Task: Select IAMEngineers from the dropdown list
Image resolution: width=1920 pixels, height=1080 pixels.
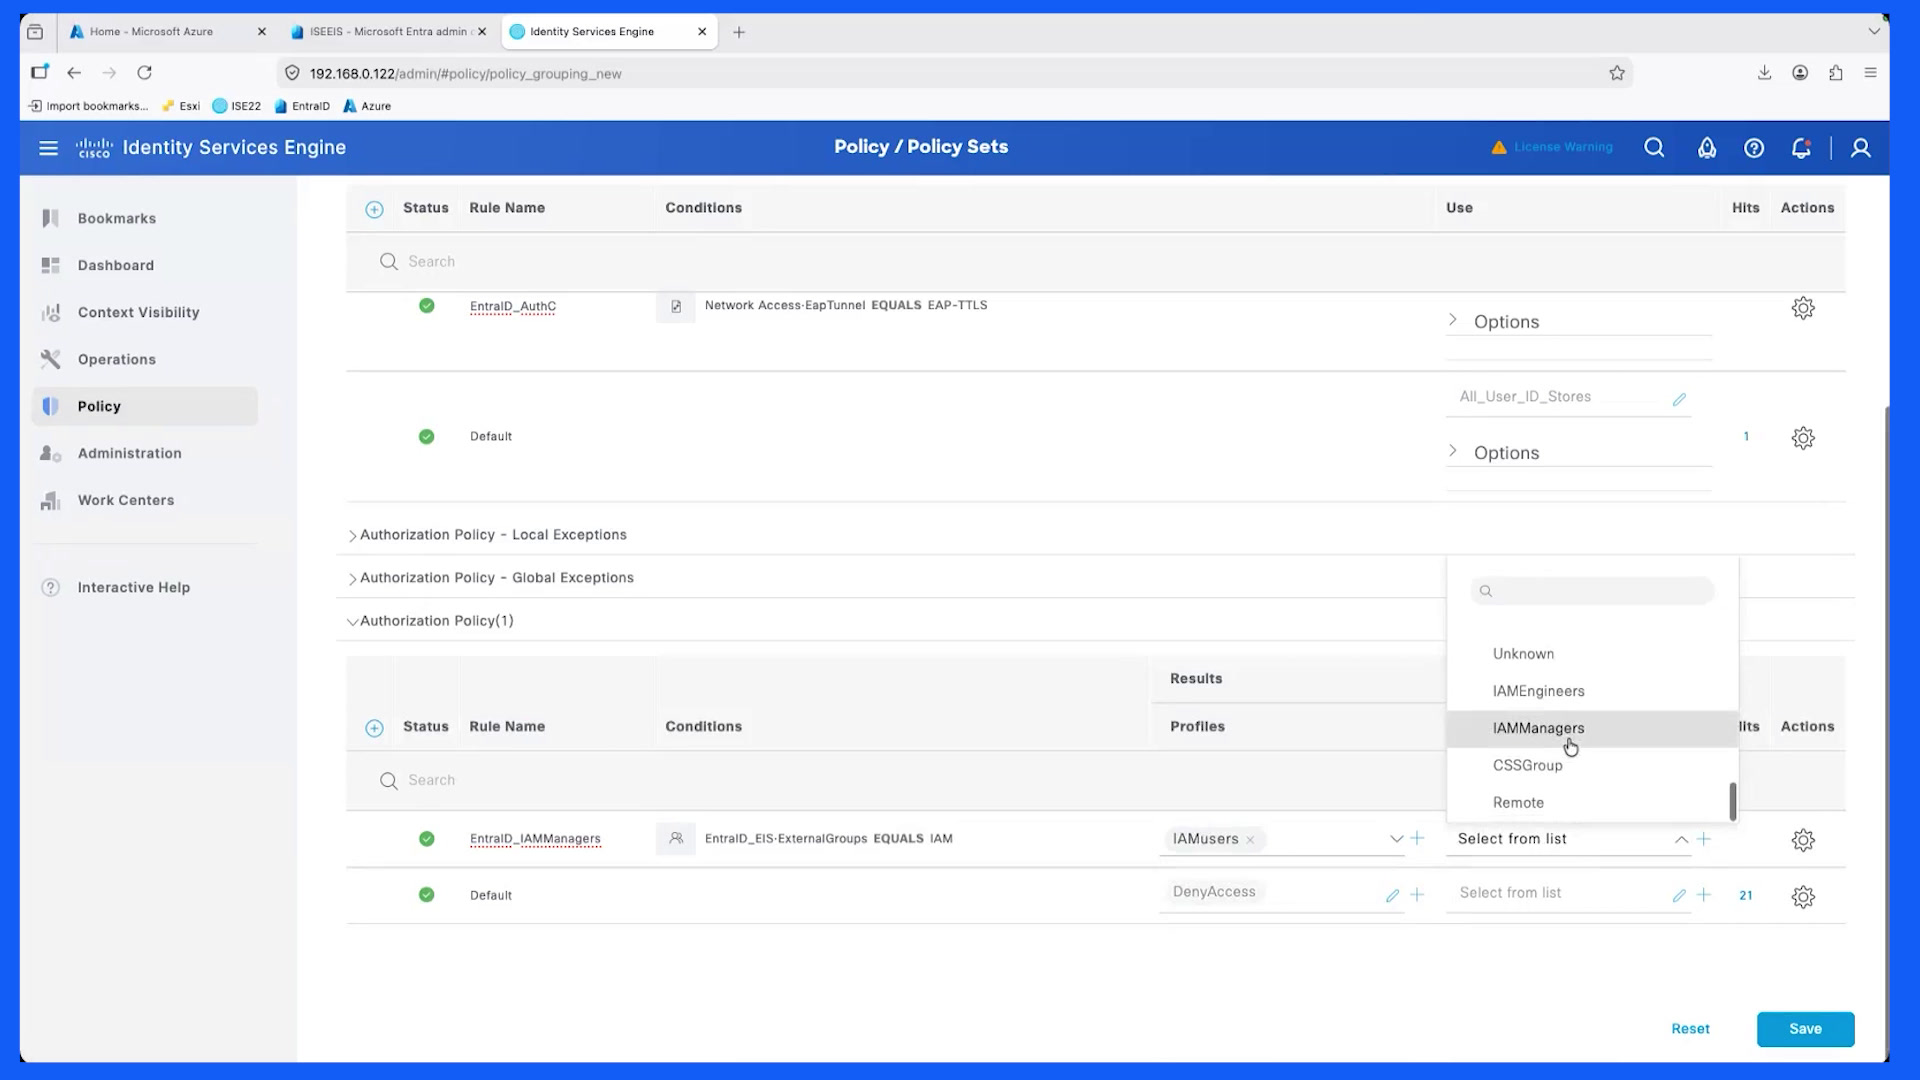Action: pyautogui.click(x=1592, y=691)
